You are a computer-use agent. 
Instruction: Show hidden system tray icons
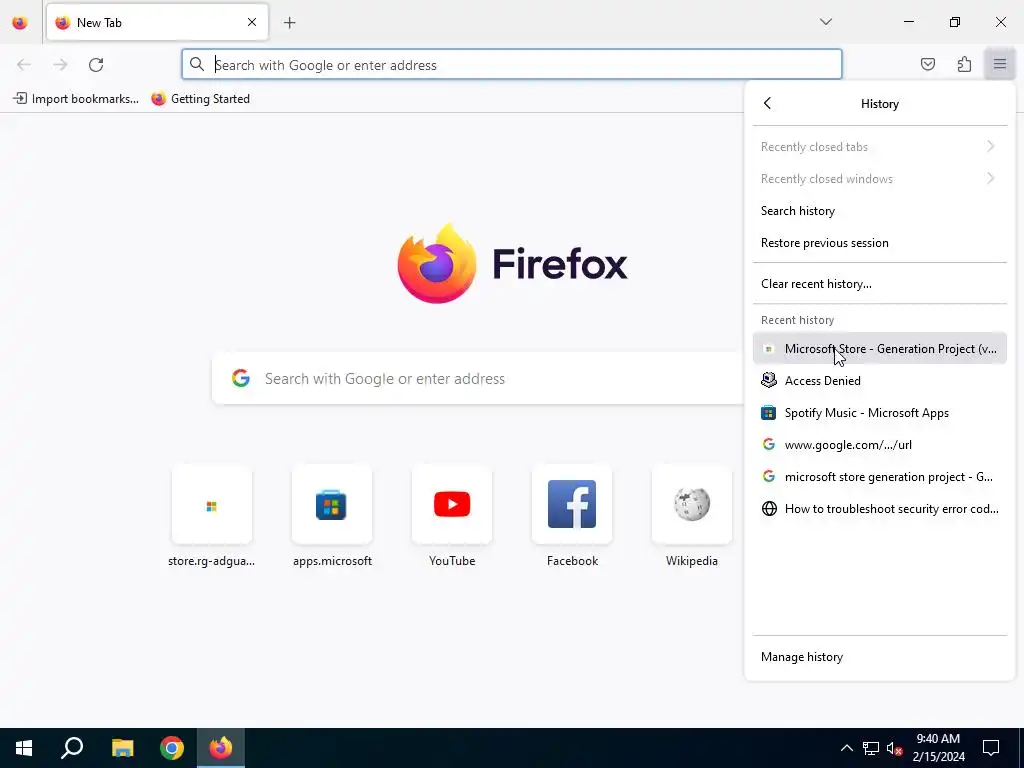(x=846, y=748)
